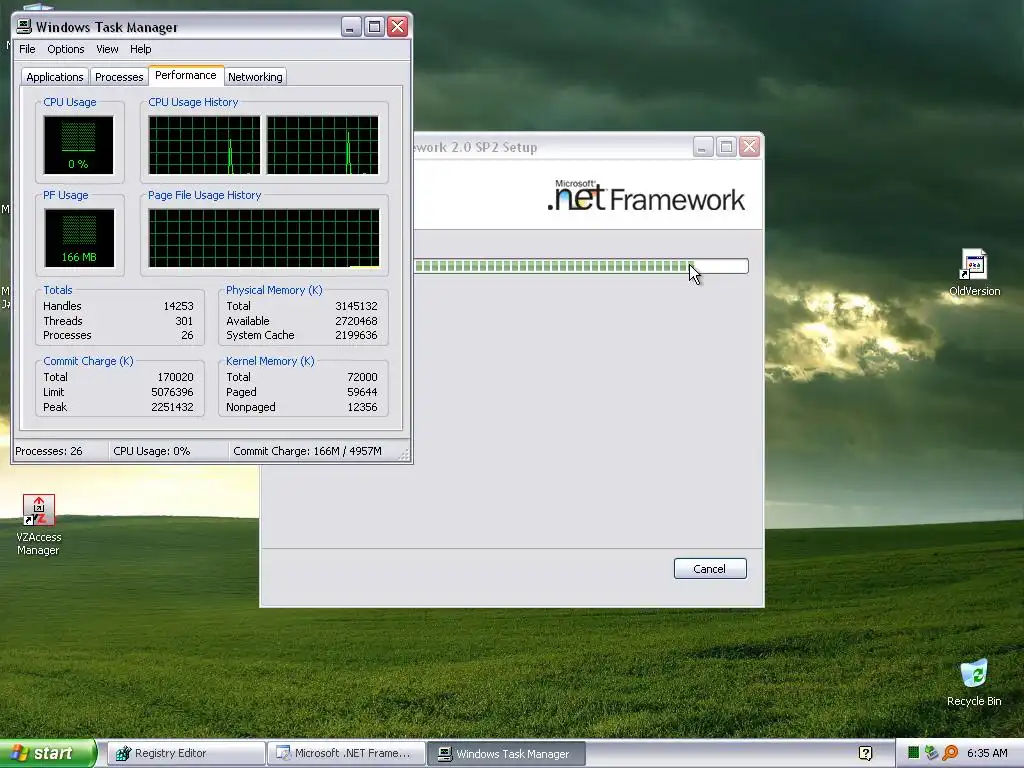Minimize the .NET Framework Setup window
The image size is (1024, 768).
pyautogui.click(x=703, y=146)
